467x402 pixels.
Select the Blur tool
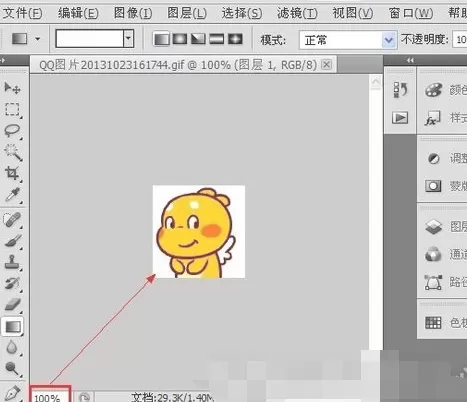click(x=12, y=348)
